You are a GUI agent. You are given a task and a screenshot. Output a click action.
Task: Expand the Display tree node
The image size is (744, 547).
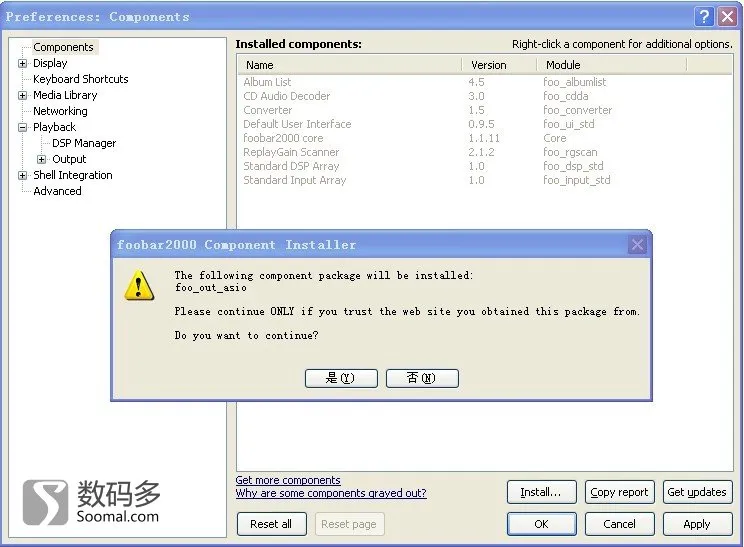click(x=22, y=63)
